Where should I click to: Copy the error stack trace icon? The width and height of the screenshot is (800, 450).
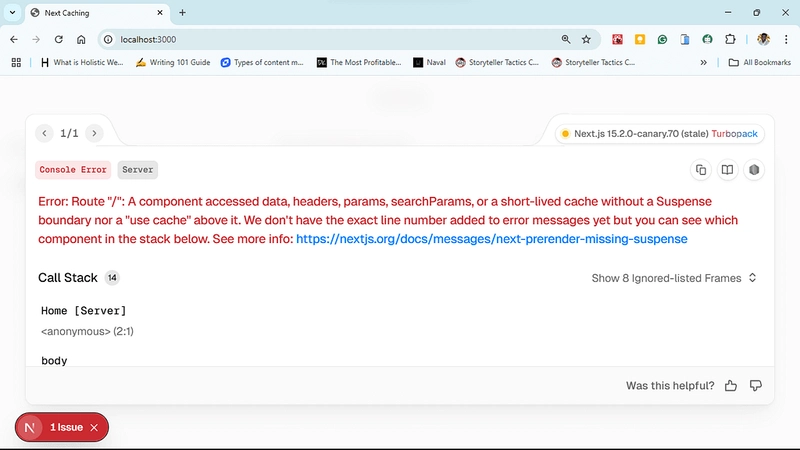pyautogui.click(x=701, y=170)
